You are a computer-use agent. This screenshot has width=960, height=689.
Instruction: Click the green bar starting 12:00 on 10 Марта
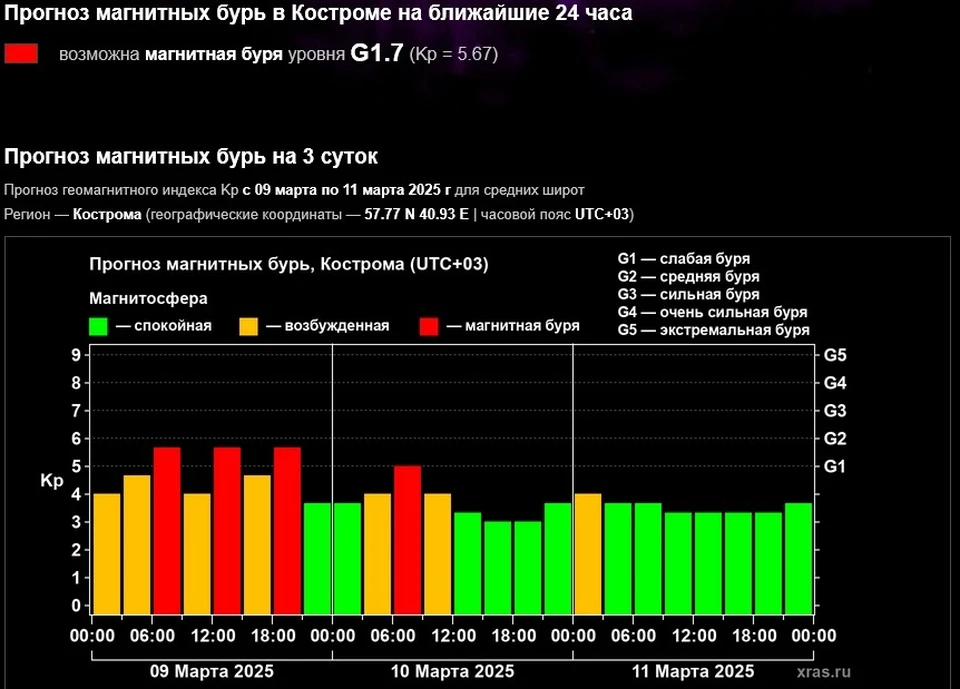pyautogui.click(x=467, y=563)
